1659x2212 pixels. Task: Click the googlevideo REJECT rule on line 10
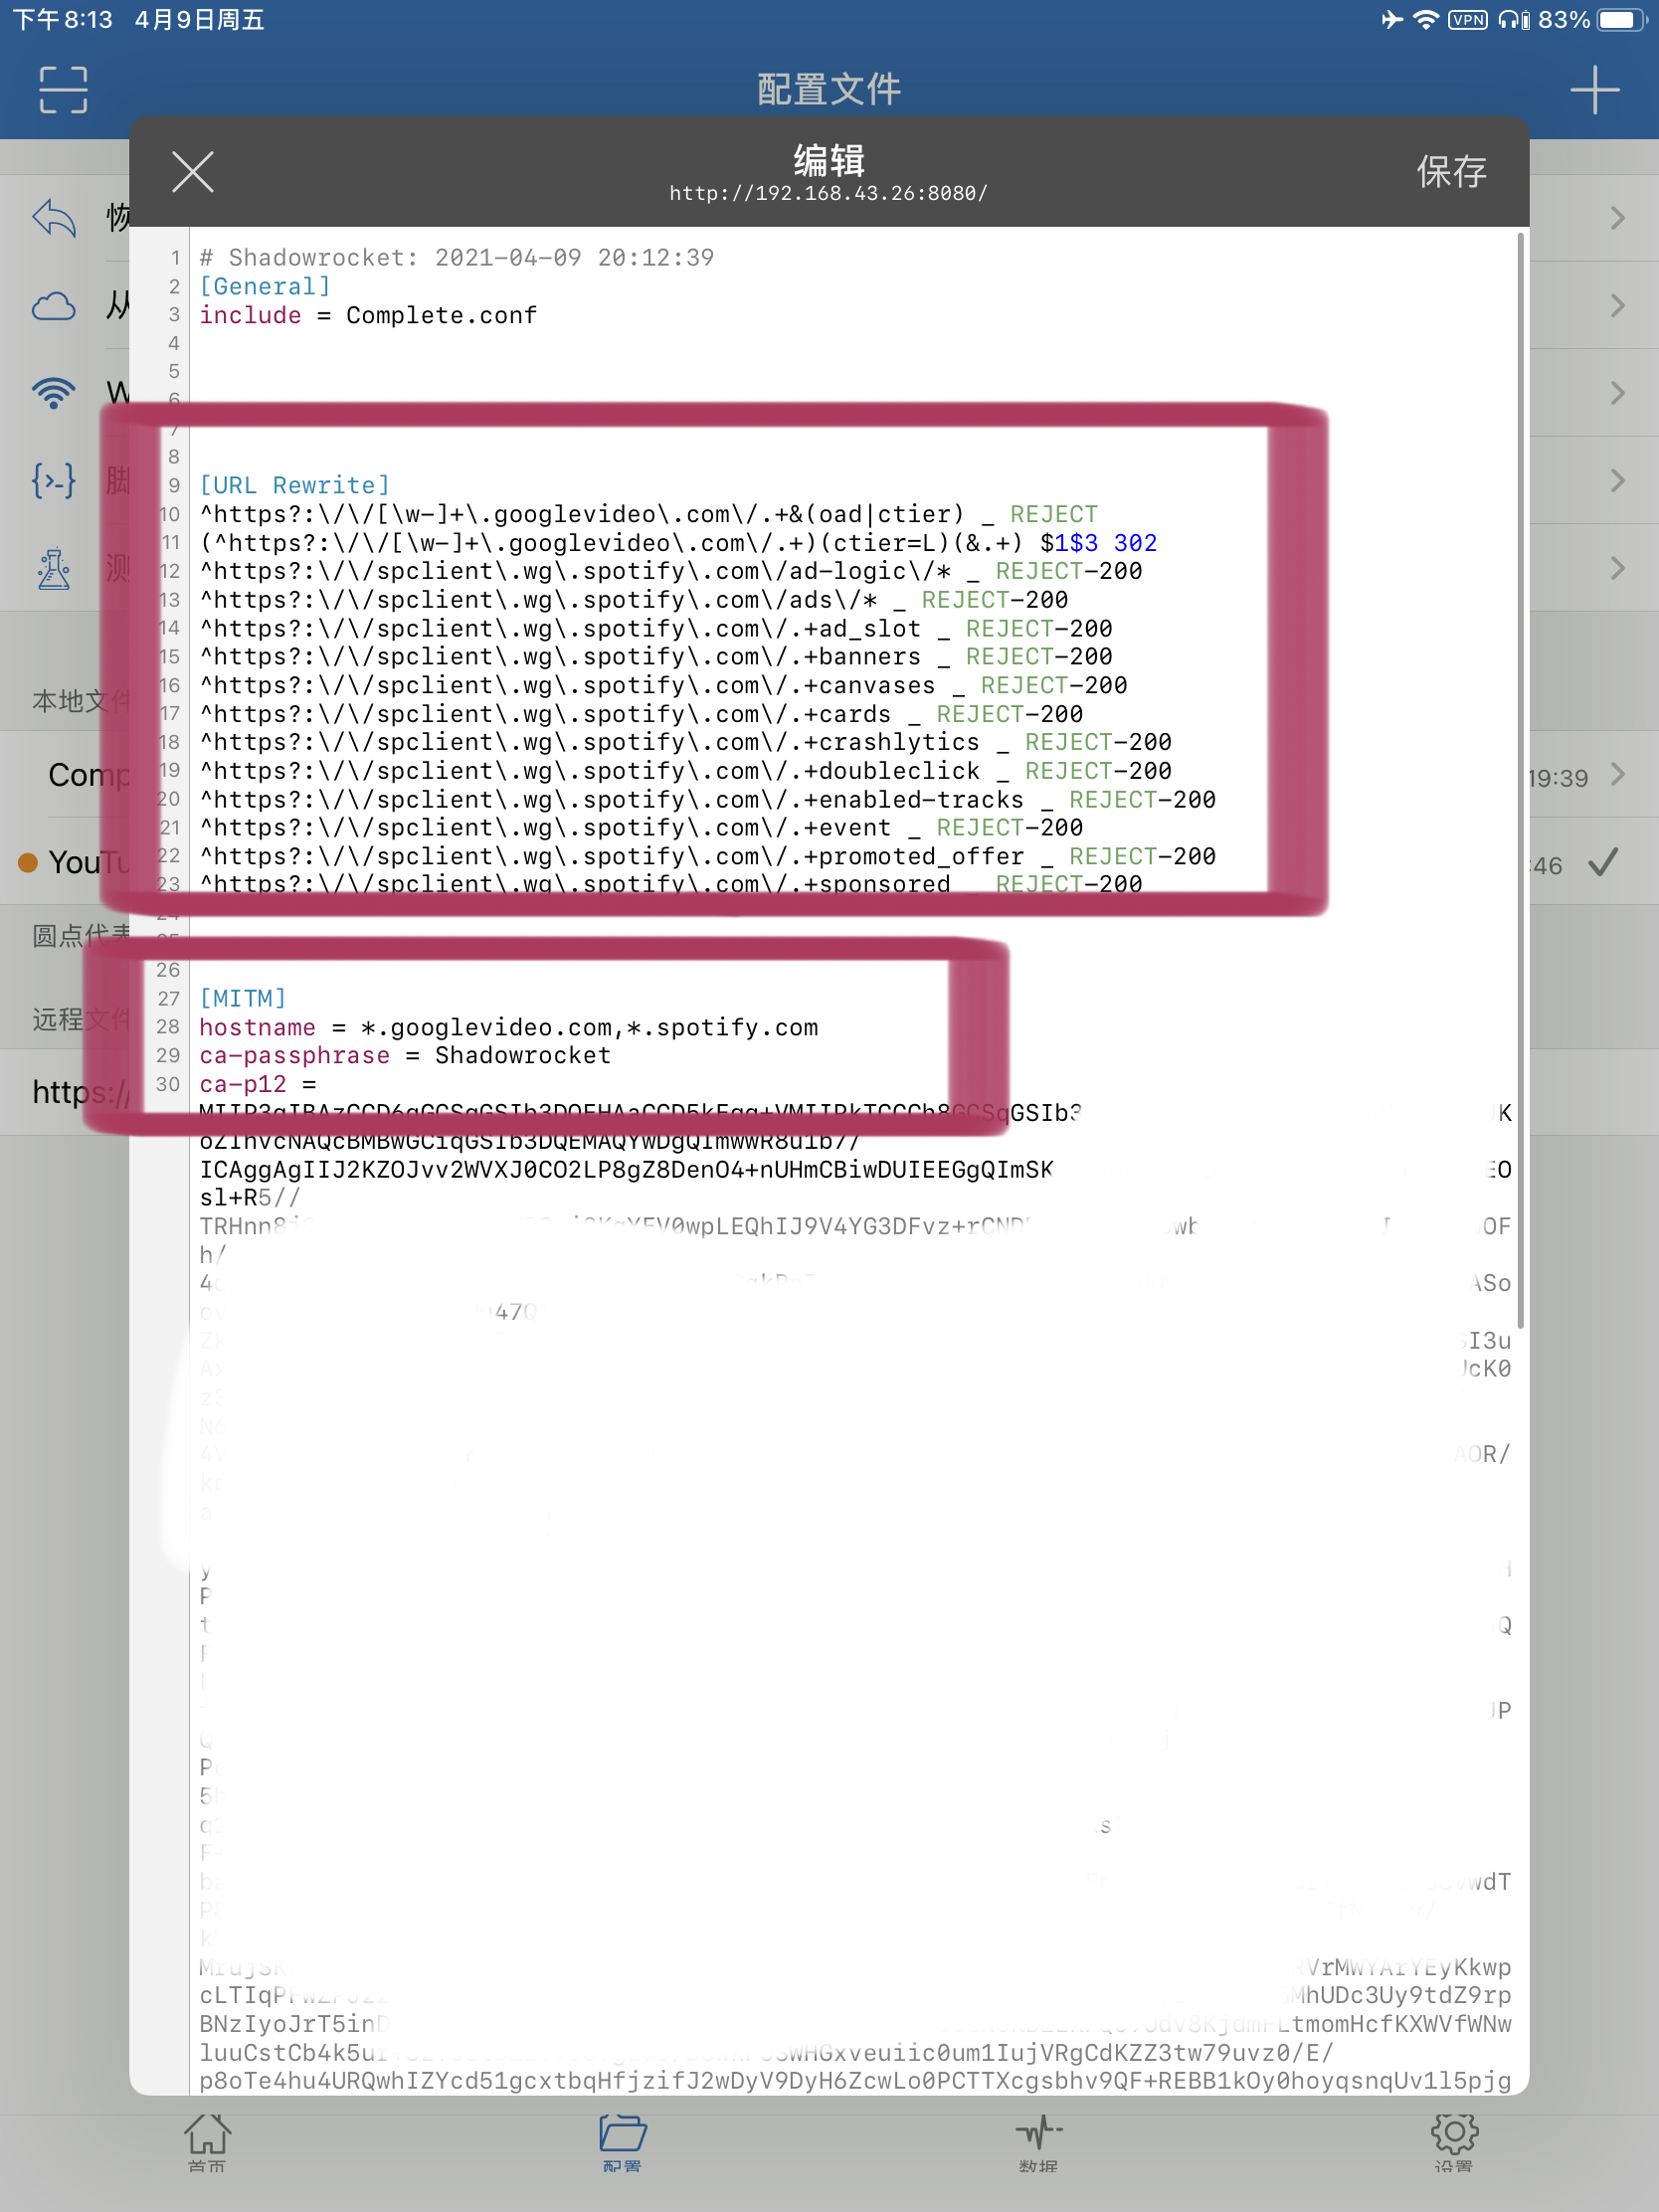click(x=648, y=515)
